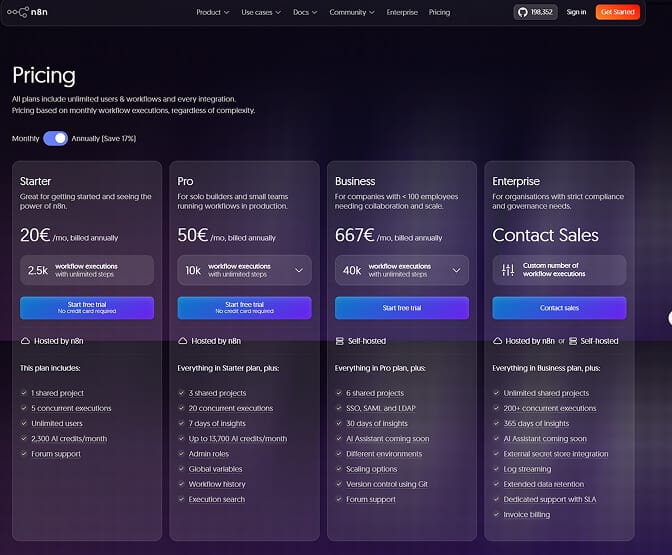Click checkmark beside 5 concurrent executions
672x555 pixels.
(24, 408)
